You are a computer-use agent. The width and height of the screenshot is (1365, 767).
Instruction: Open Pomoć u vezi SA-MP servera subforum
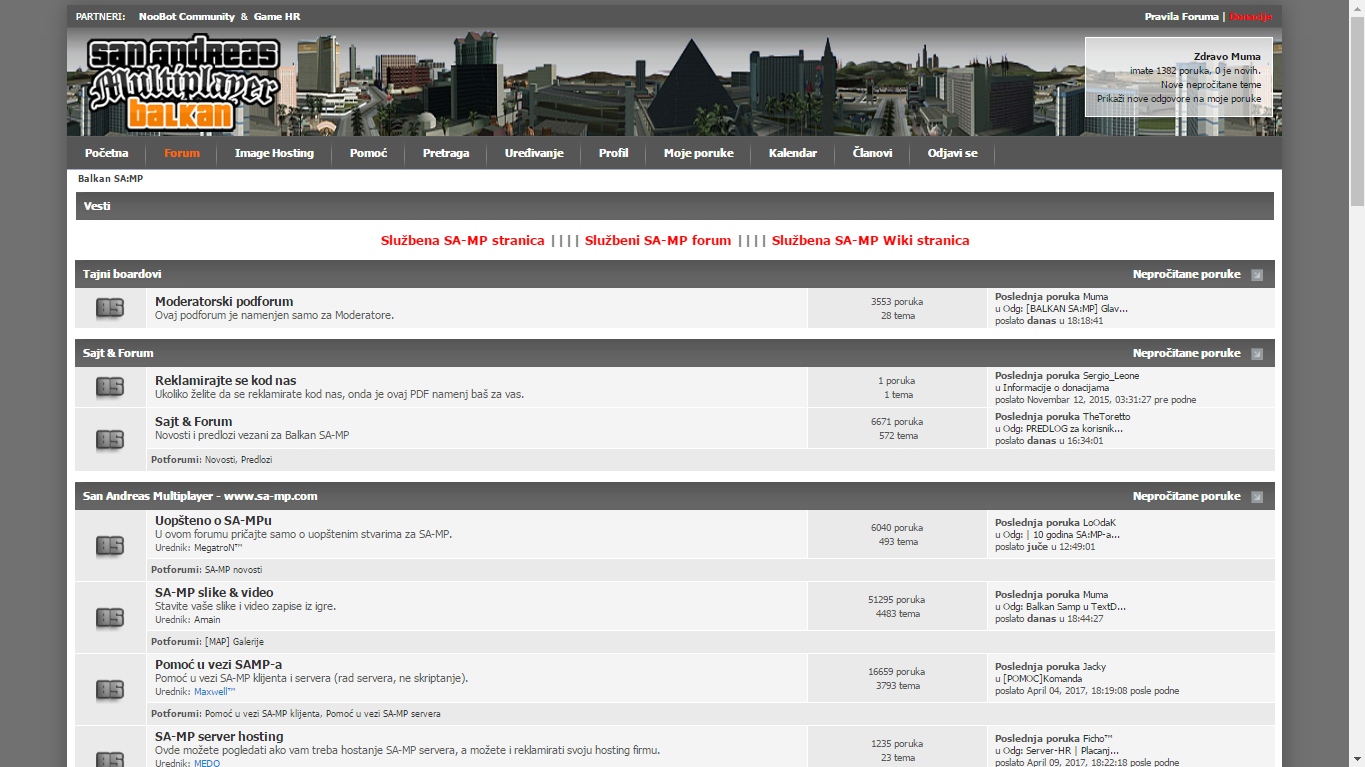(x=383, y=714)
